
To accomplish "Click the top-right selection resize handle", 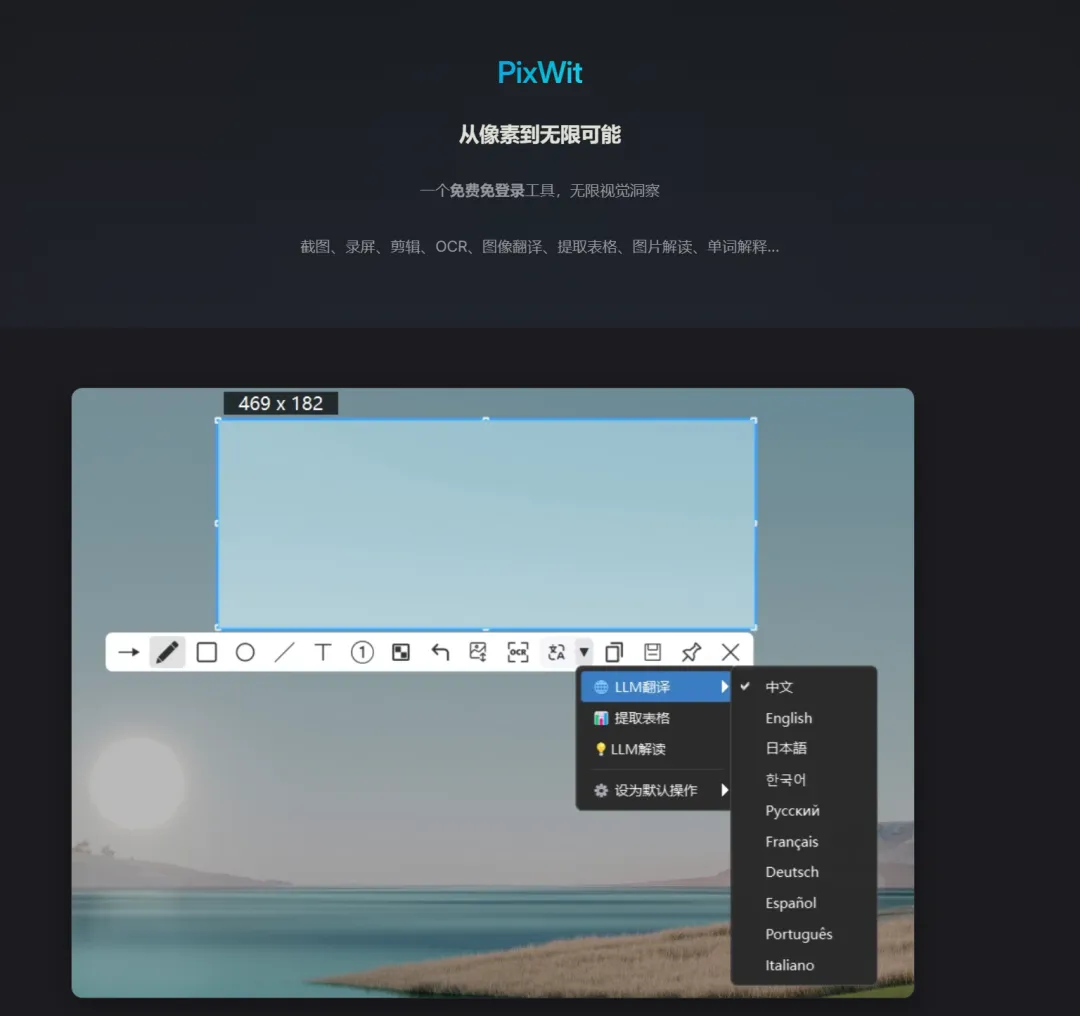I will [754, 420].
